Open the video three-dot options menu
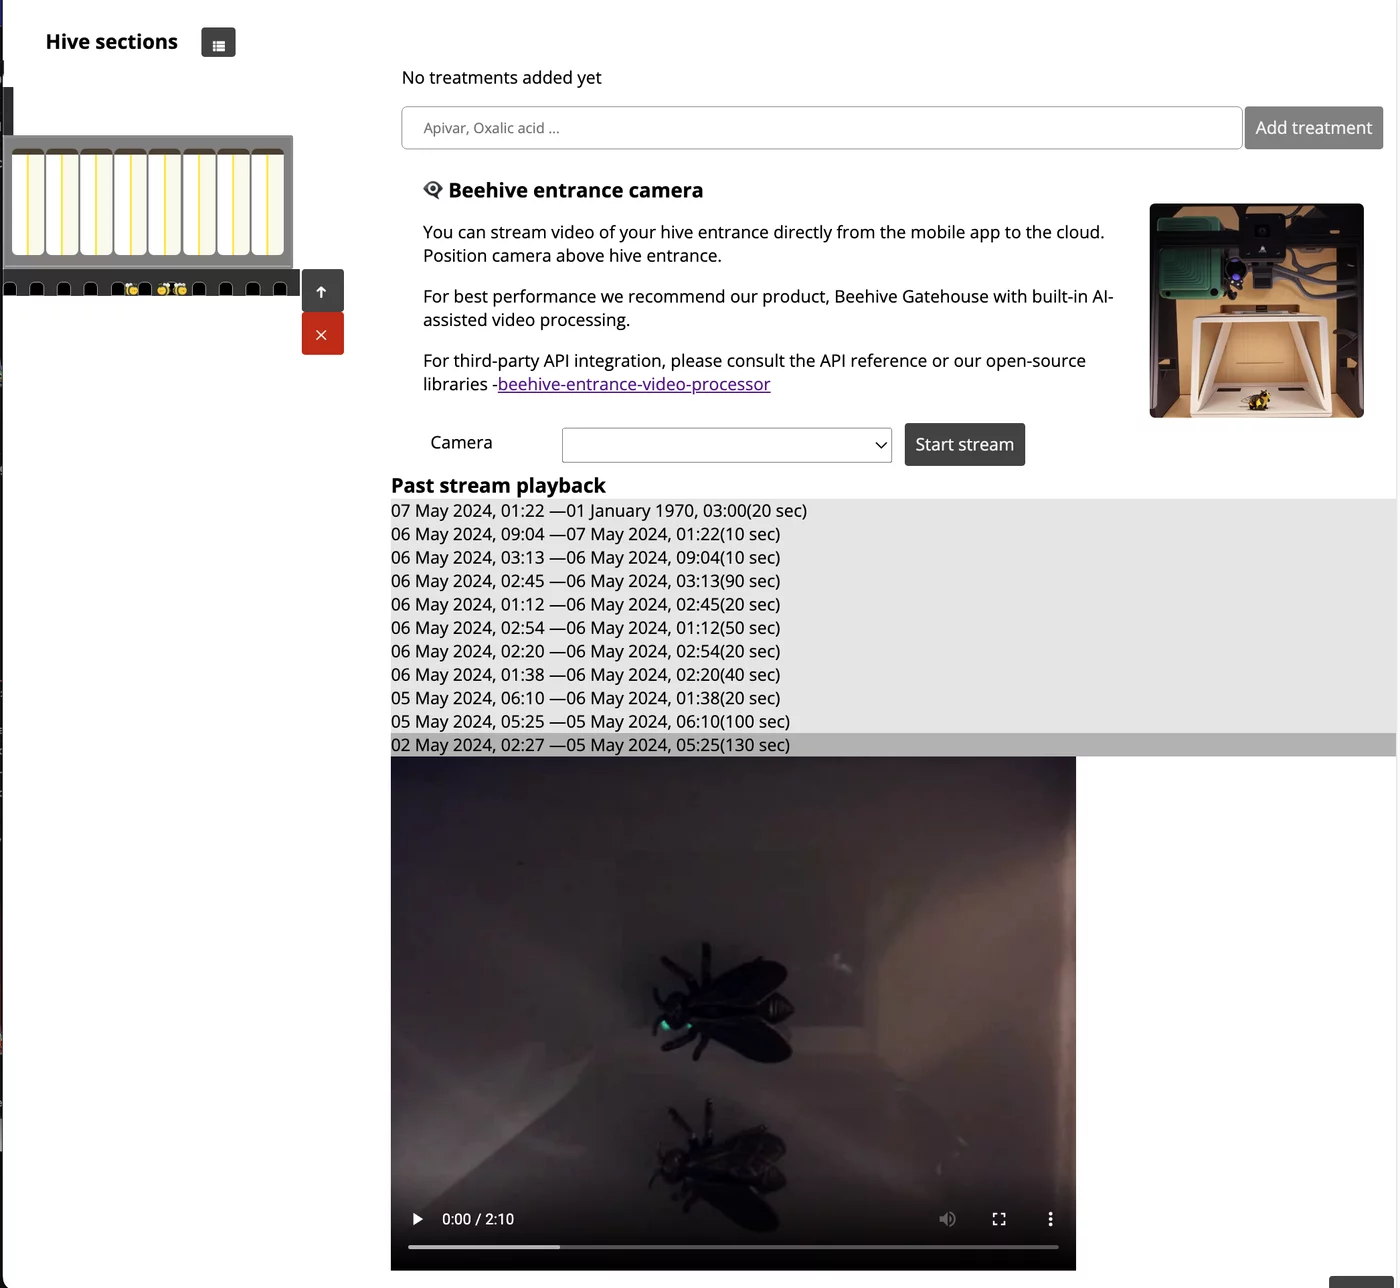The image size is (1400, 1288). coord(1050,1219)
